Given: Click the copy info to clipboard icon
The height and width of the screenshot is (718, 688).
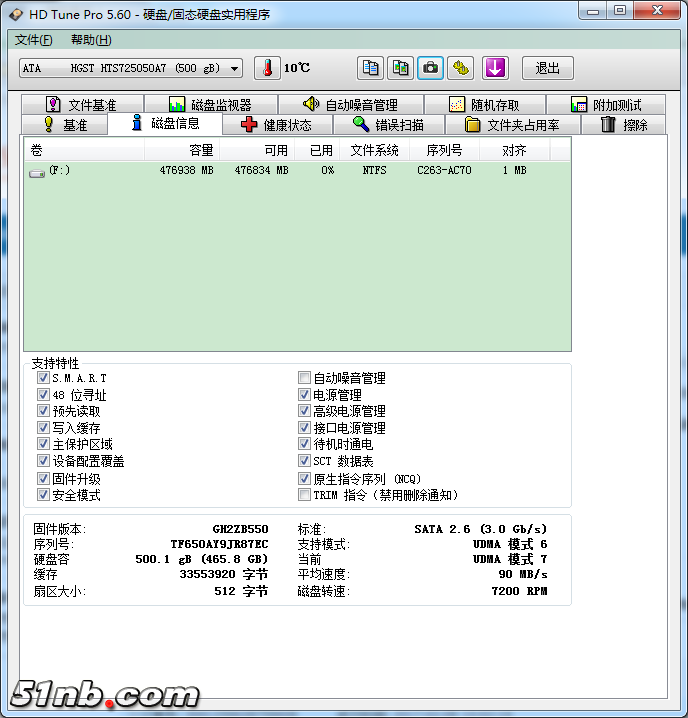Looking at the screenshot, I should click(x=371, y=68).
